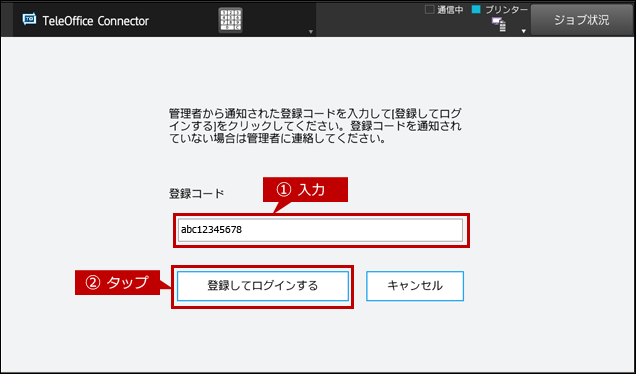636x374 pixels.
Task: Open the ジョブ状況 job status button
Action: pyautogui.click(x=582, y=20)
